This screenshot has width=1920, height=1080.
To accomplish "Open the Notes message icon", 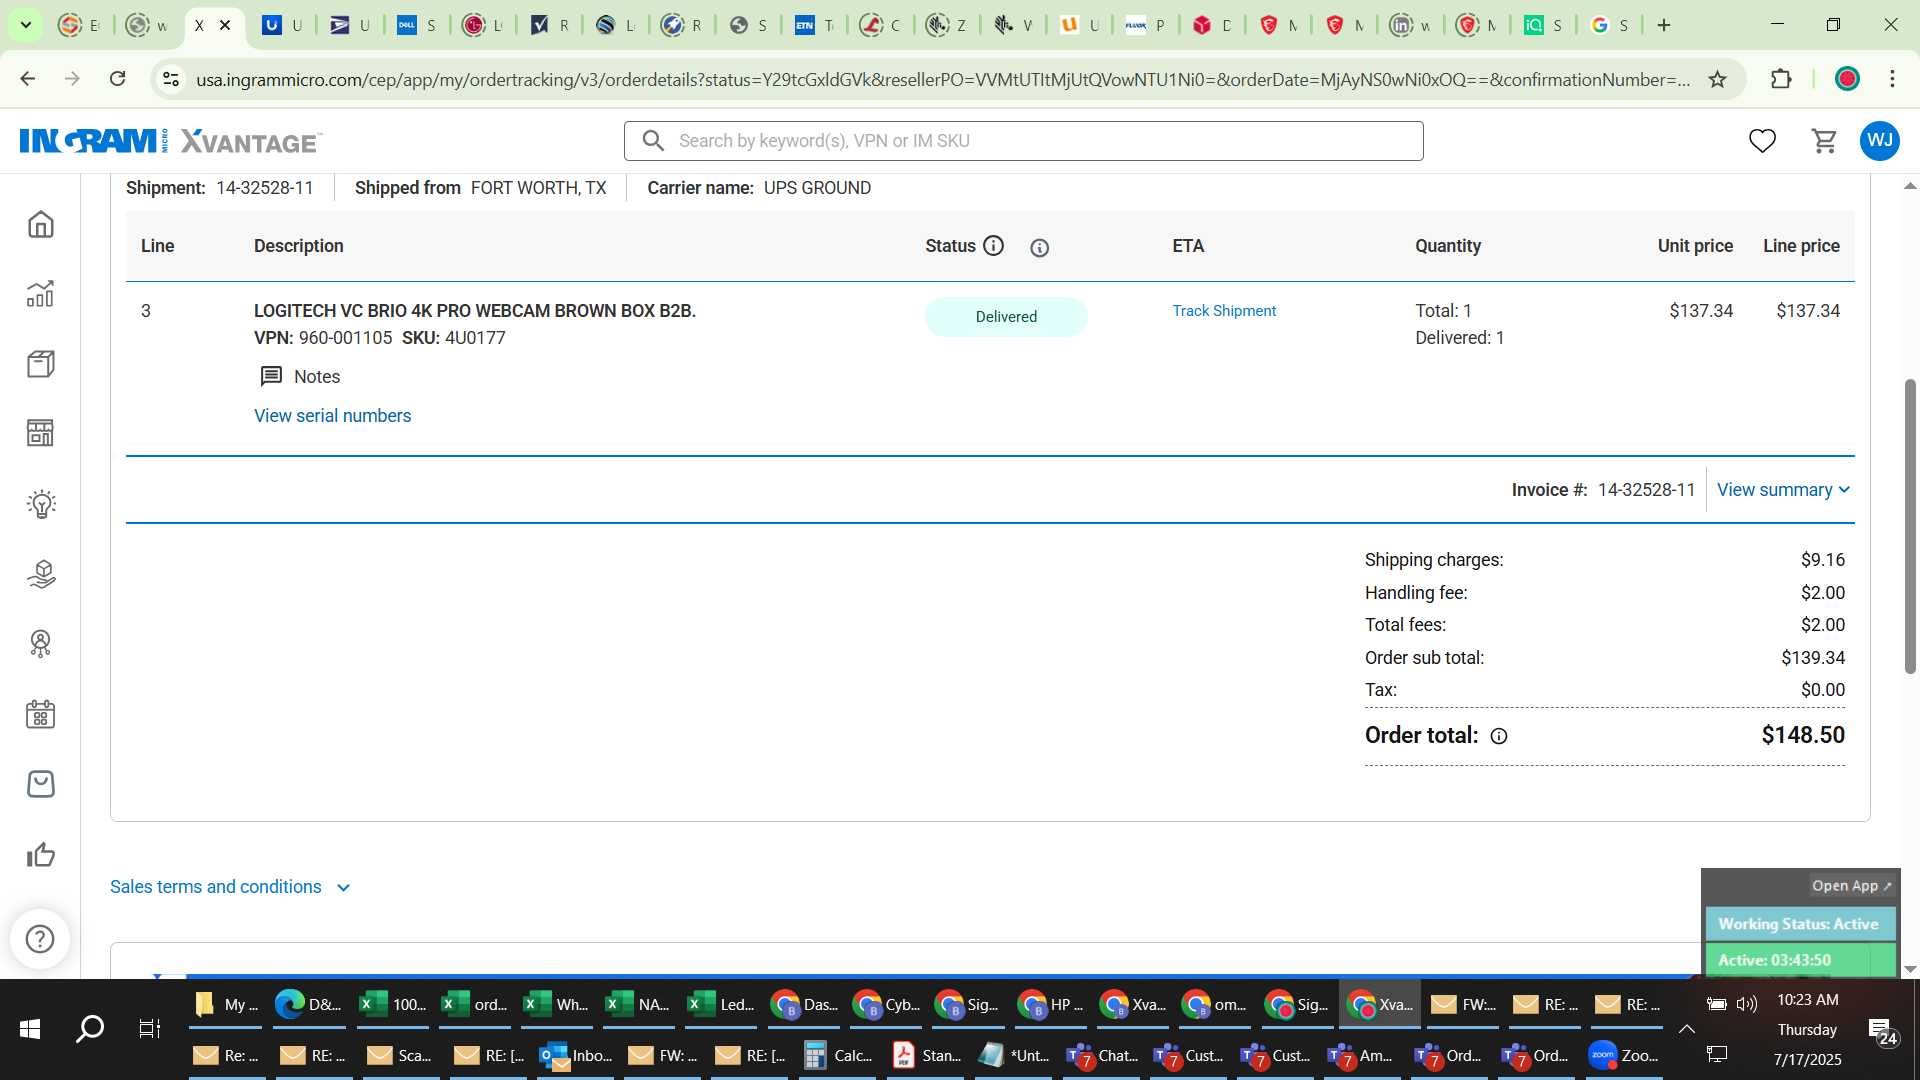I will [x=271, y=377].
